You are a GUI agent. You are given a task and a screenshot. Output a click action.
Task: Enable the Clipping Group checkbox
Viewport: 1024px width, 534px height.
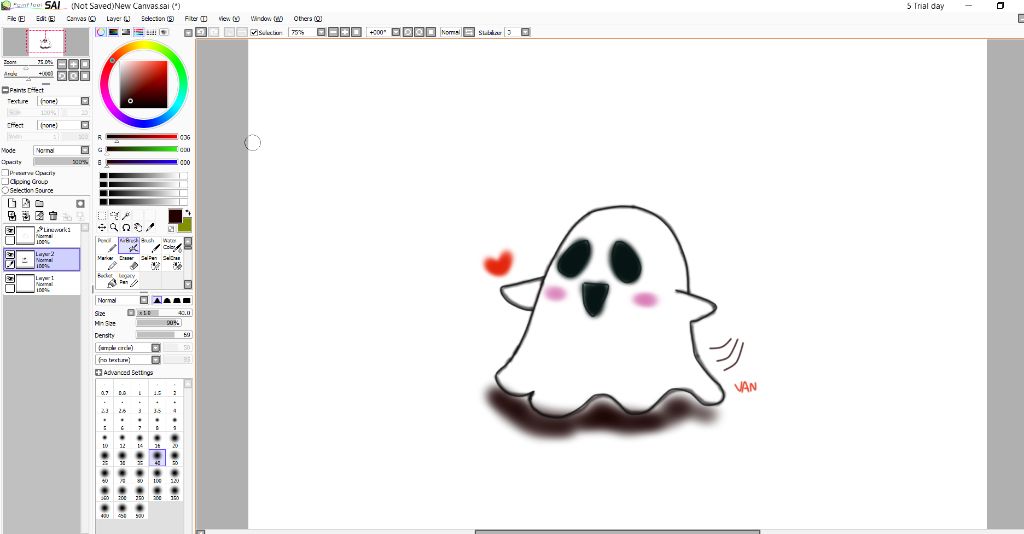pos(5,181)
